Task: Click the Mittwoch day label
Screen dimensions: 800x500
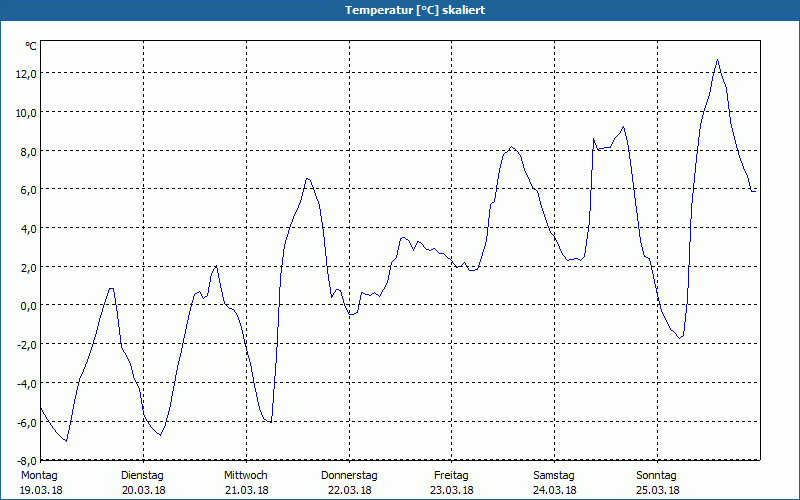Action: point(245,476)
